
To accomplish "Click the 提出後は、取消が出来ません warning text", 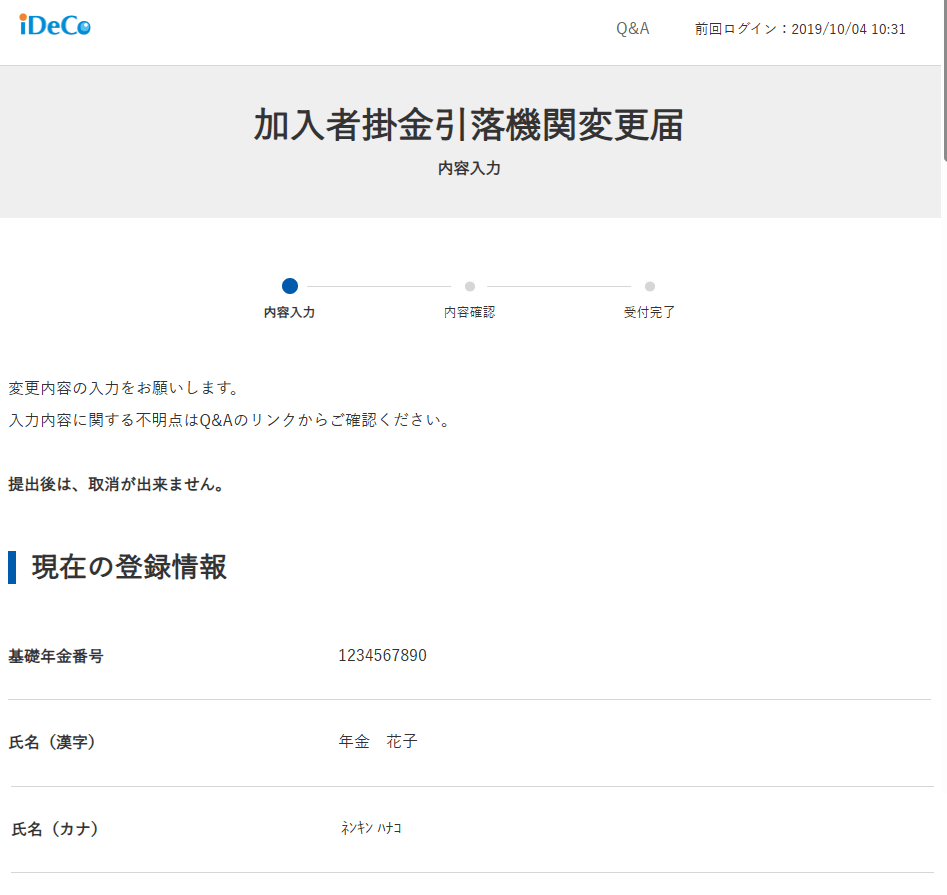I will tap(116, 485).
